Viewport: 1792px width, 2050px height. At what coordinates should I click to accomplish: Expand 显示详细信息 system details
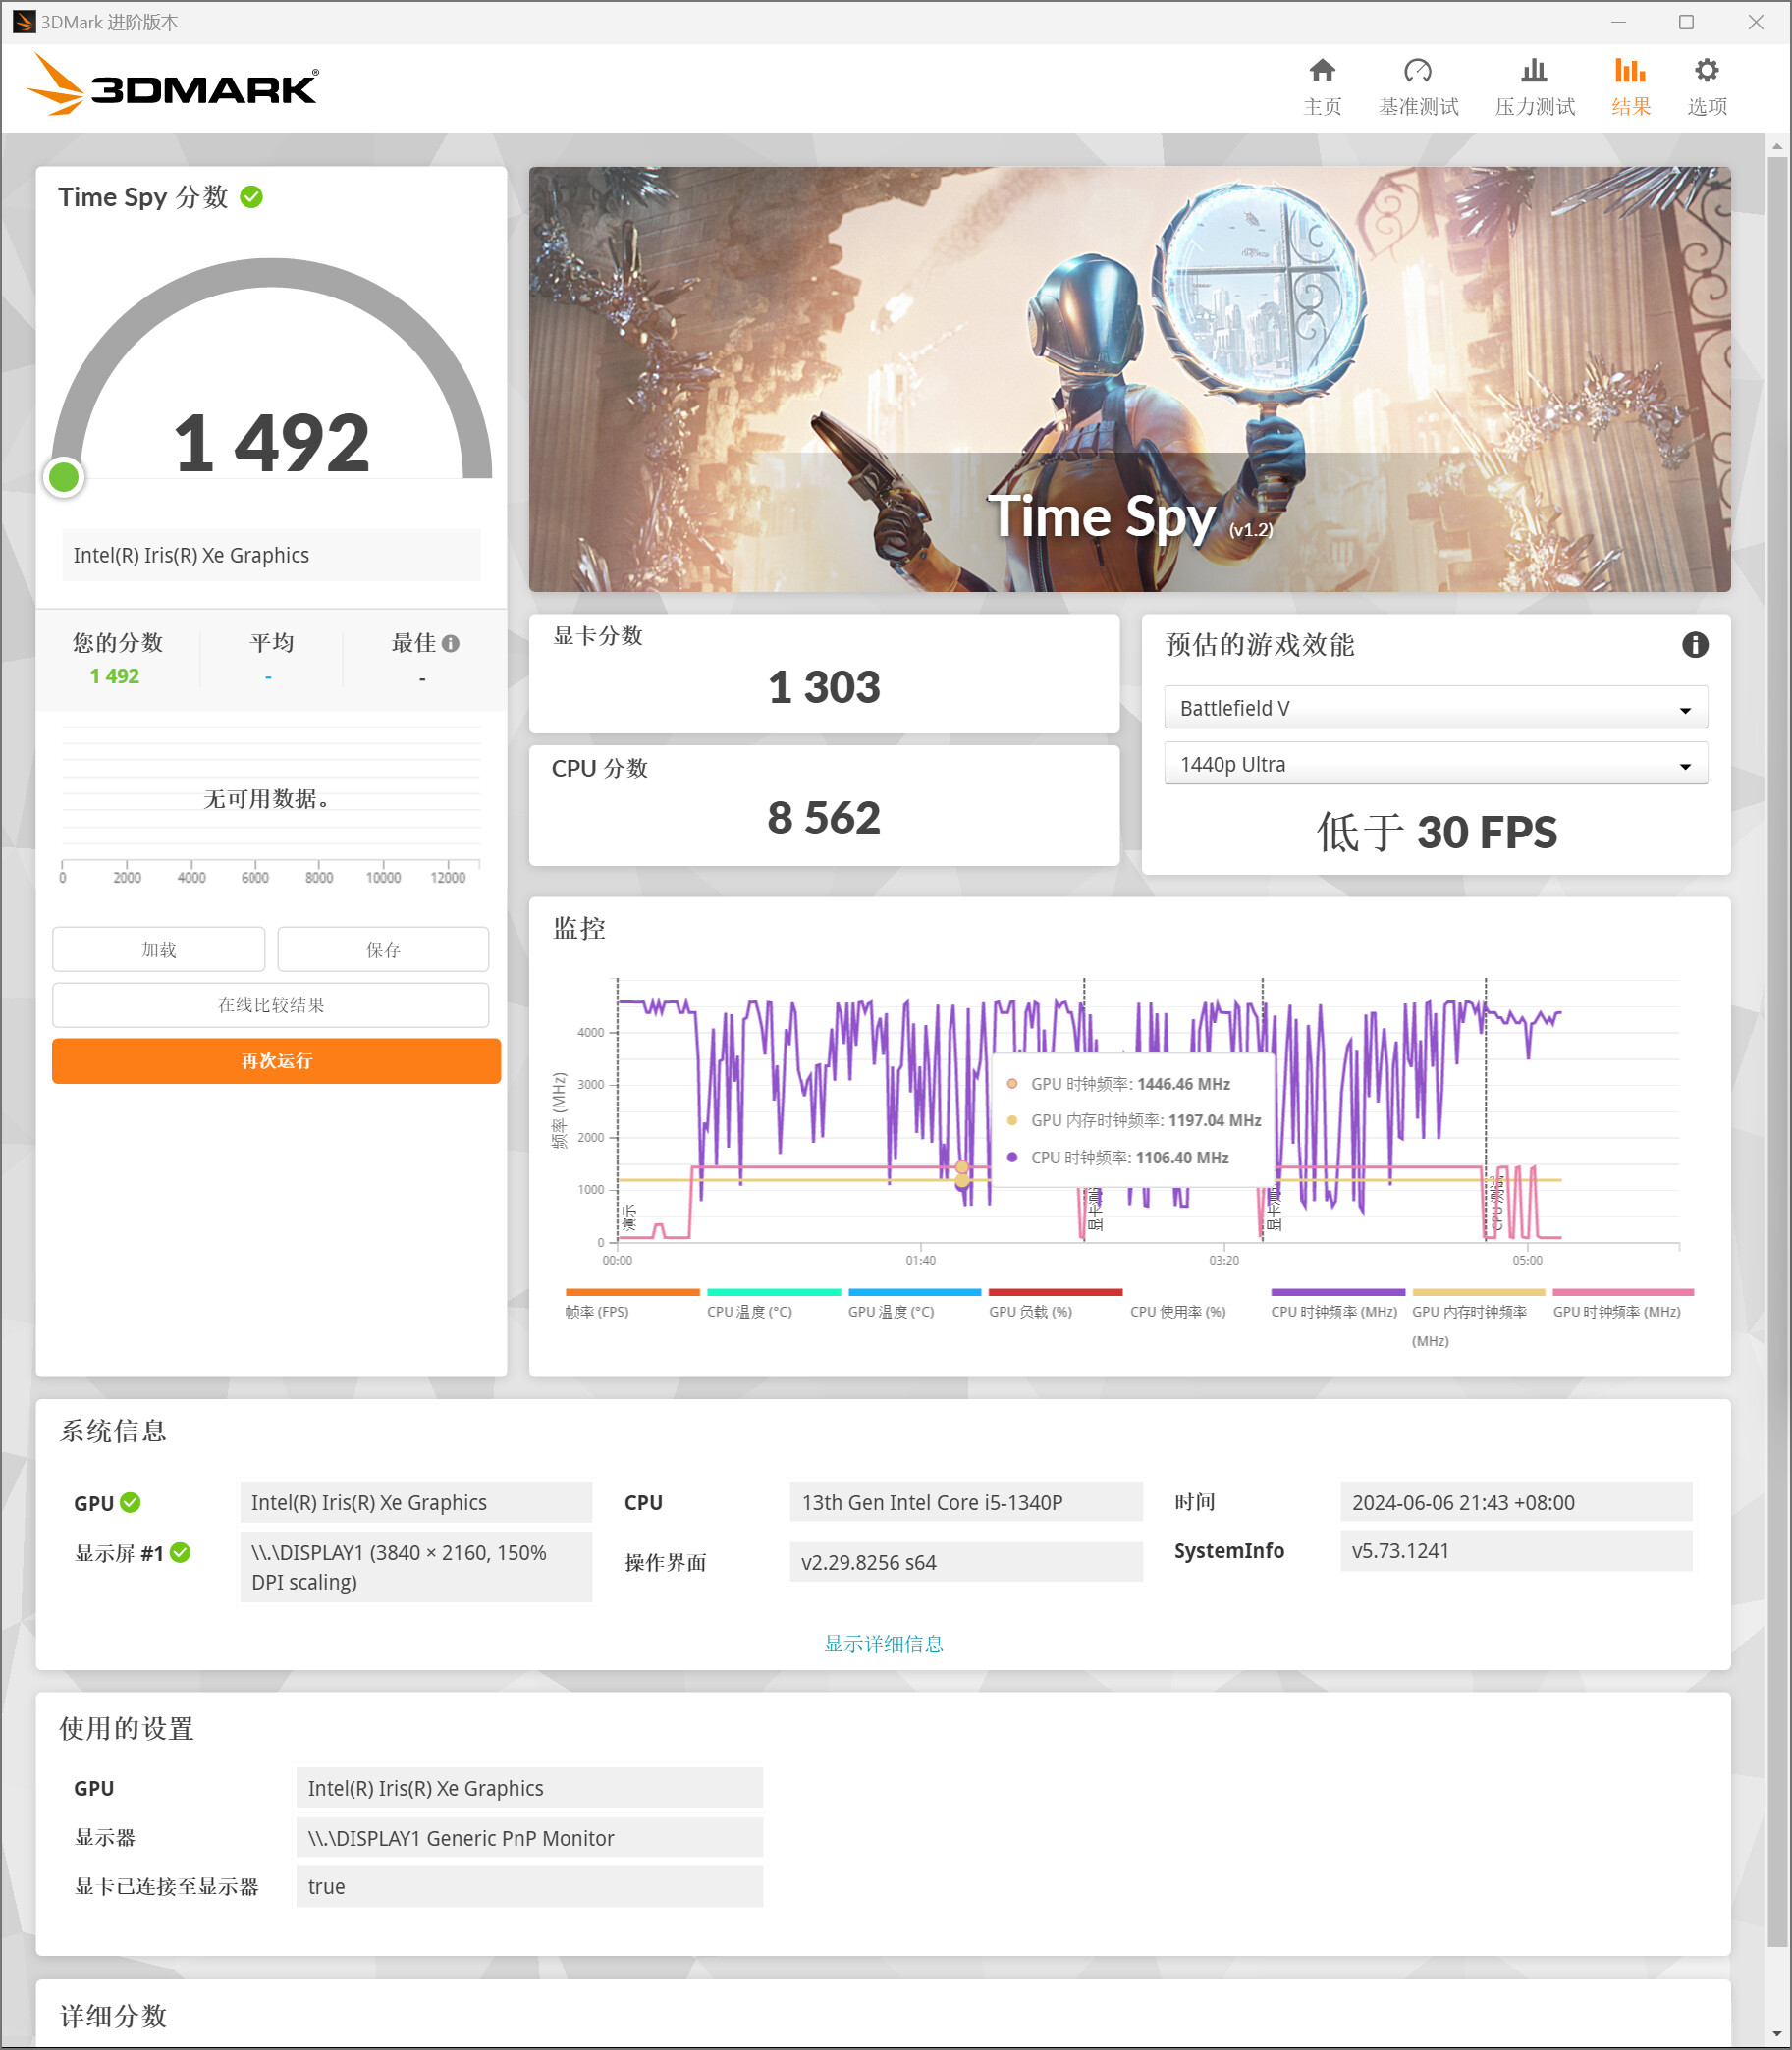(883, 1644)
